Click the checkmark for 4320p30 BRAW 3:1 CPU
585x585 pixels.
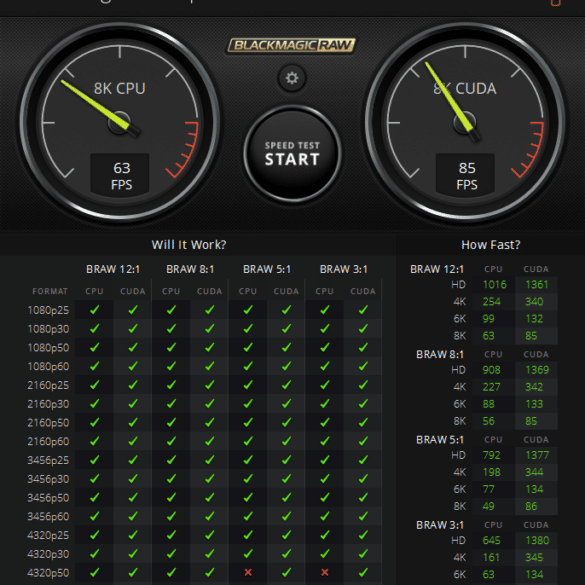pos(325,553)
